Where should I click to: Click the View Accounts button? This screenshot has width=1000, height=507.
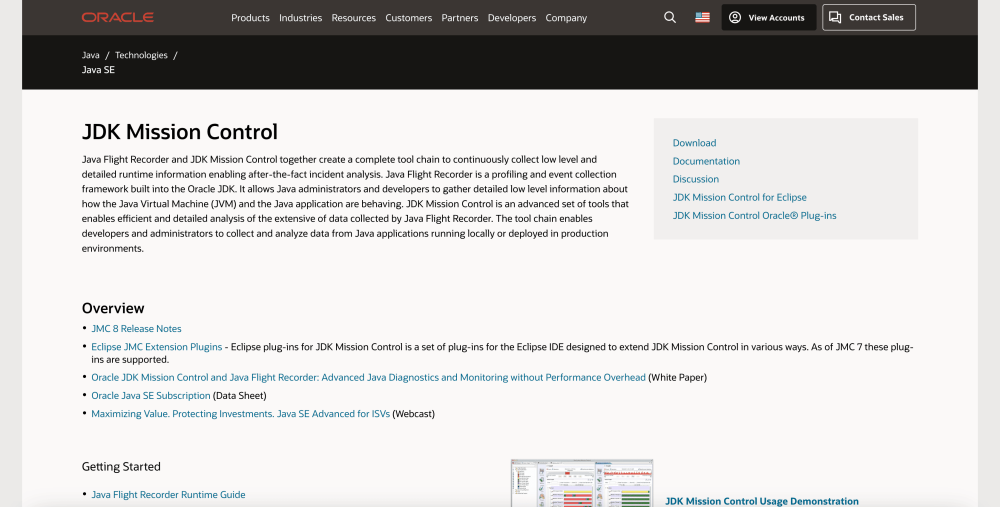coord(768,17)
